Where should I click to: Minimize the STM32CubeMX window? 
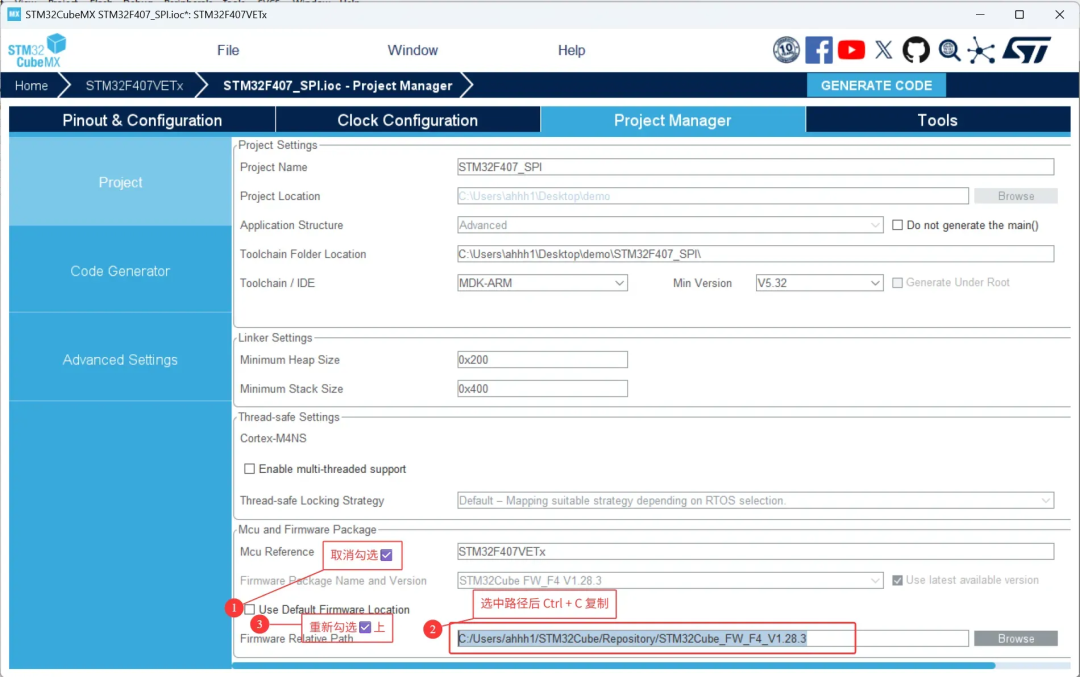[980, 14]
